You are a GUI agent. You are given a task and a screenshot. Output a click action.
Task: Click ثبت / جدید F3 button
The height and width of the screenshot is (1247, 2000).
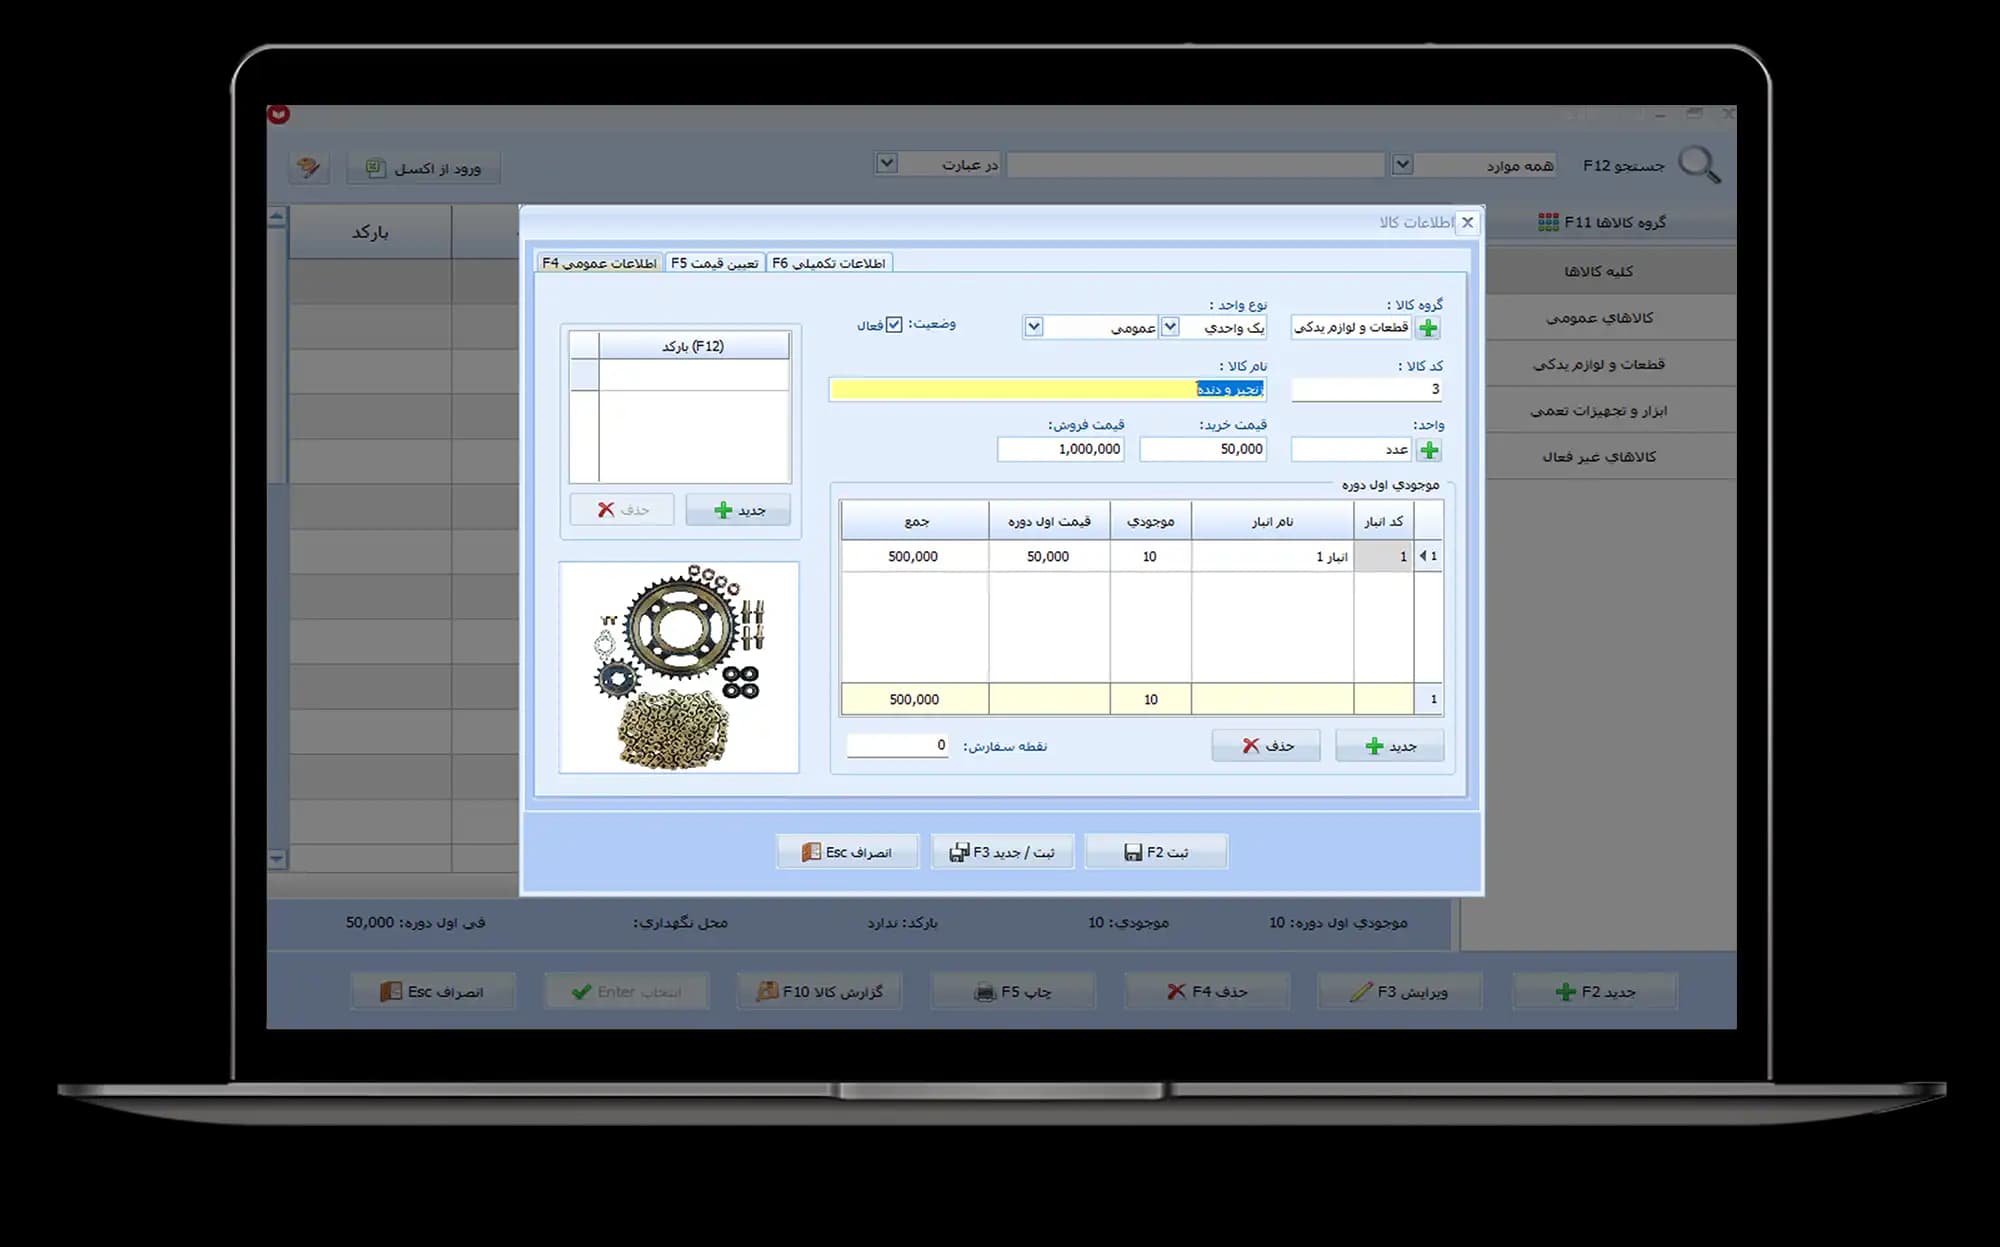click(x=1002, y=852)
